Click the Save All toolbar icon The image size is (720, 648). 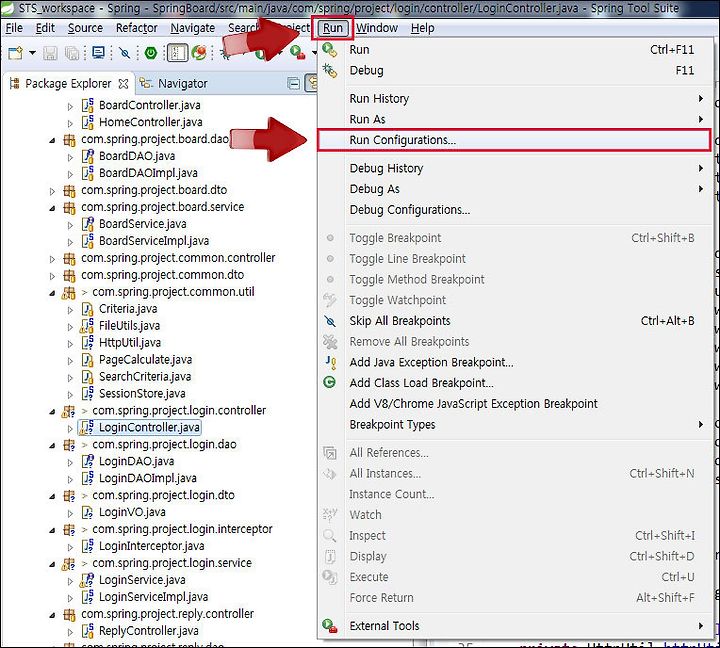coord(72,53)
